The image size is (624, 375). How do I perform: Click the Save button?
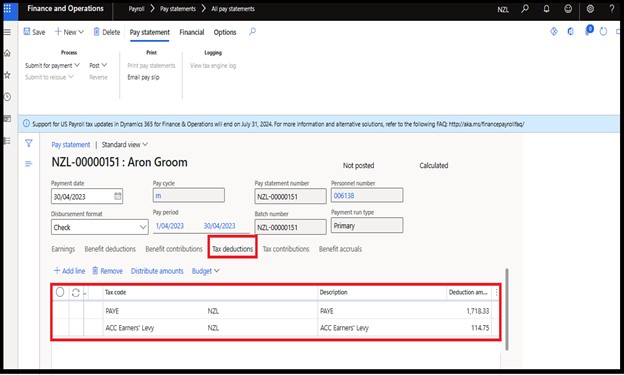pyautogui.click(x=34, y=32)
